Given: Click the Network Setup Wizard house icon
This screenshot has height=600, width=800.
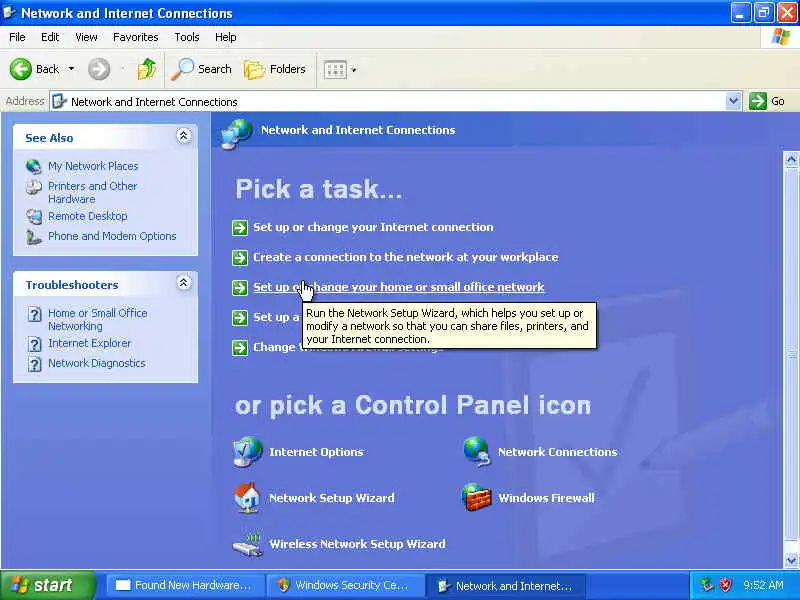Looking at the screenshot, I should pyautogui.click(x=247, y=497).
